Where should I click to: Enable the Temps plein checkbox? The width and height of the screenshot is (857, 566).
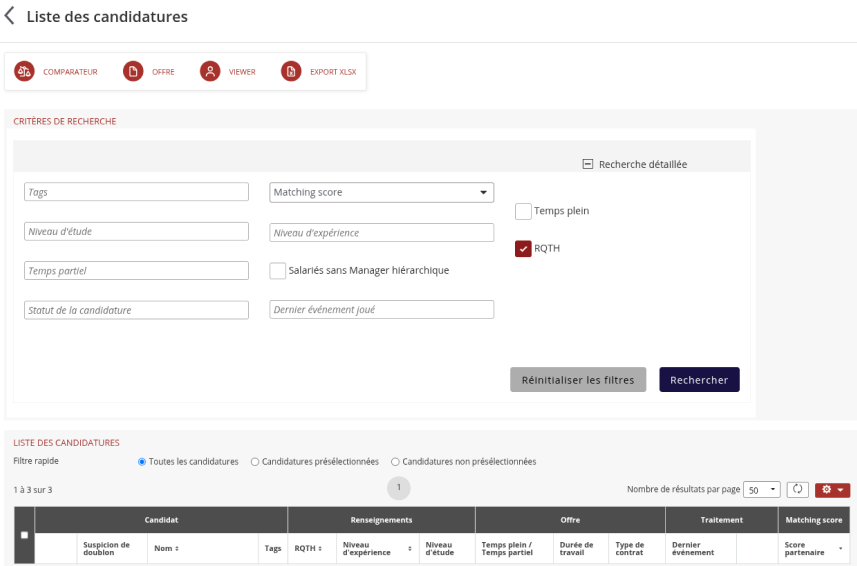tap(523, 211)
